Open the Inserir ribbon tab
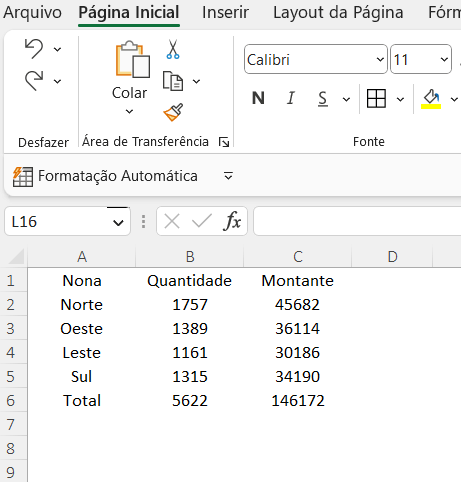The width and height of the screenshot is (461, 482). coord(225,13)
